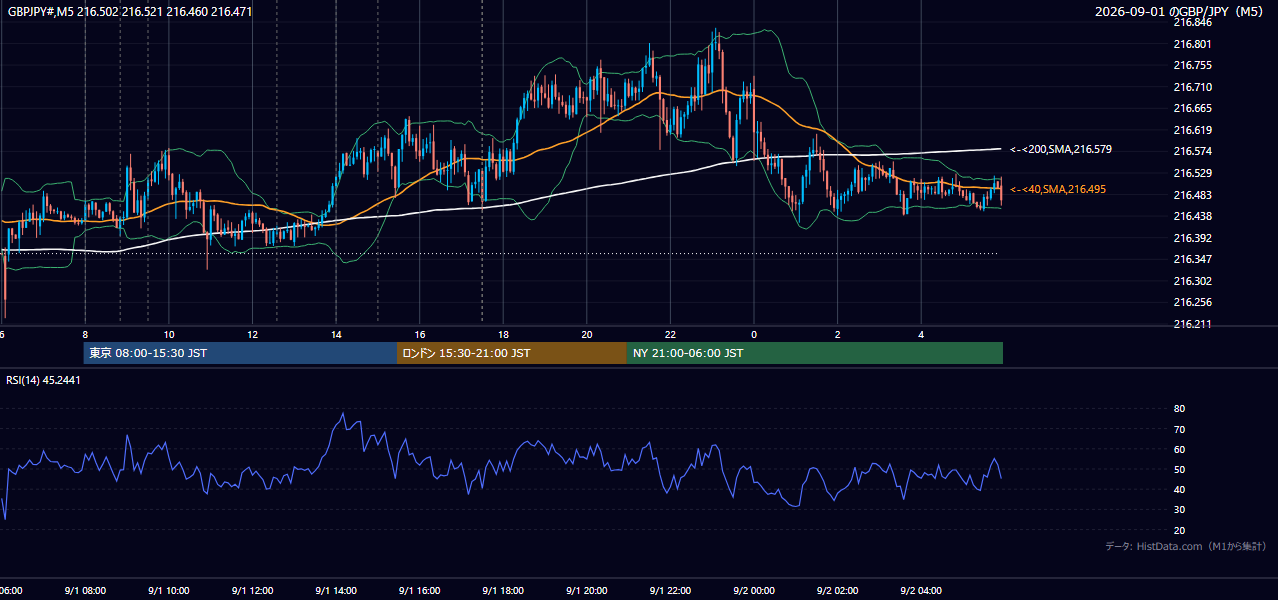Click the GBPJPY#,M5 chart title text

pos(130,12)
